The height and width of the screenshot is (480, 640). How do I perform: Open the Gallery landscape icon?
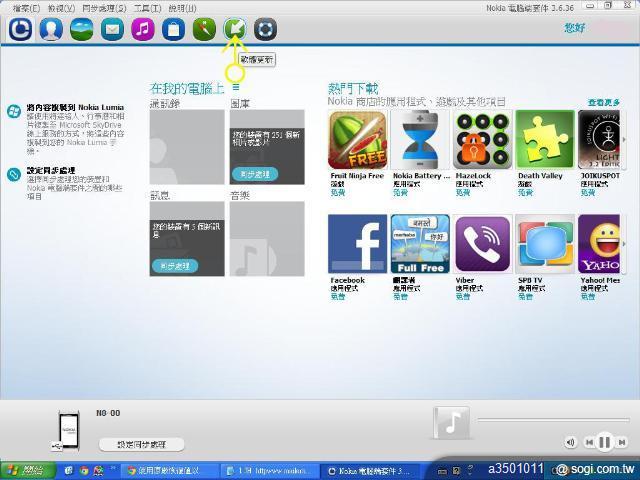click(x=82, y=29)
